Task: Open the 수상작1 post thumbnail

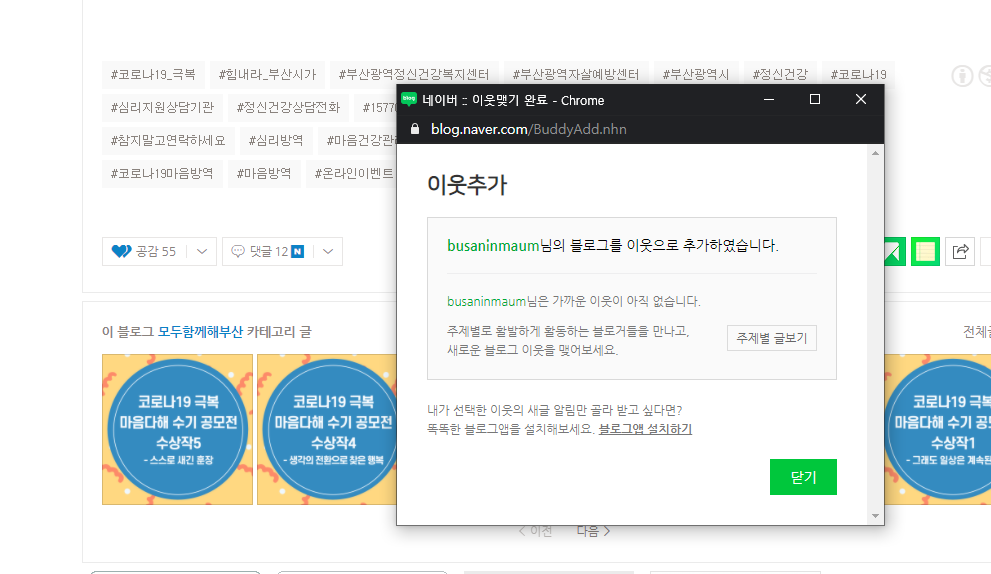Action: (937, 429)
